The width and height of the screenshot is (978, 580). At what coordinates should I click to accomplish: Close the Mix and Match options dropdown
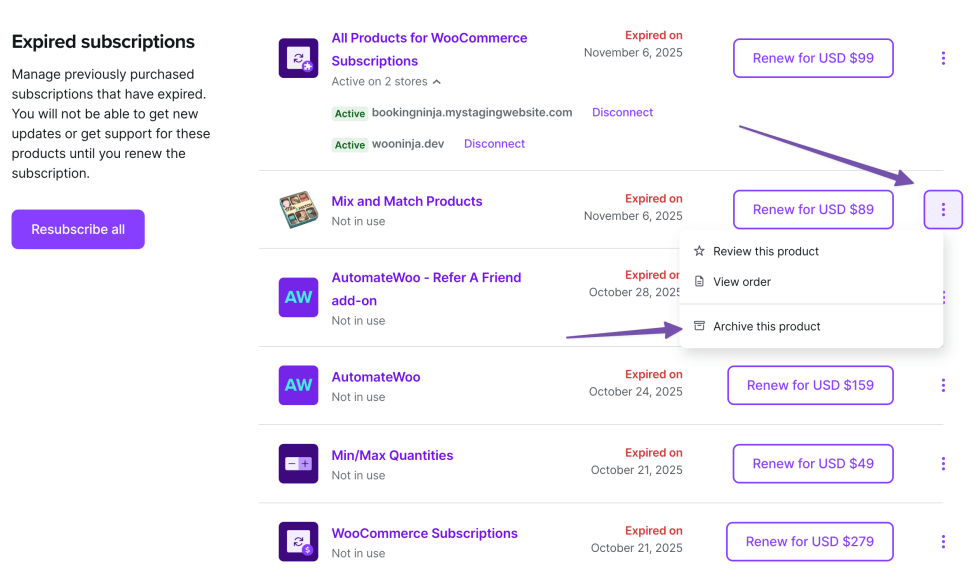(943, 210)
